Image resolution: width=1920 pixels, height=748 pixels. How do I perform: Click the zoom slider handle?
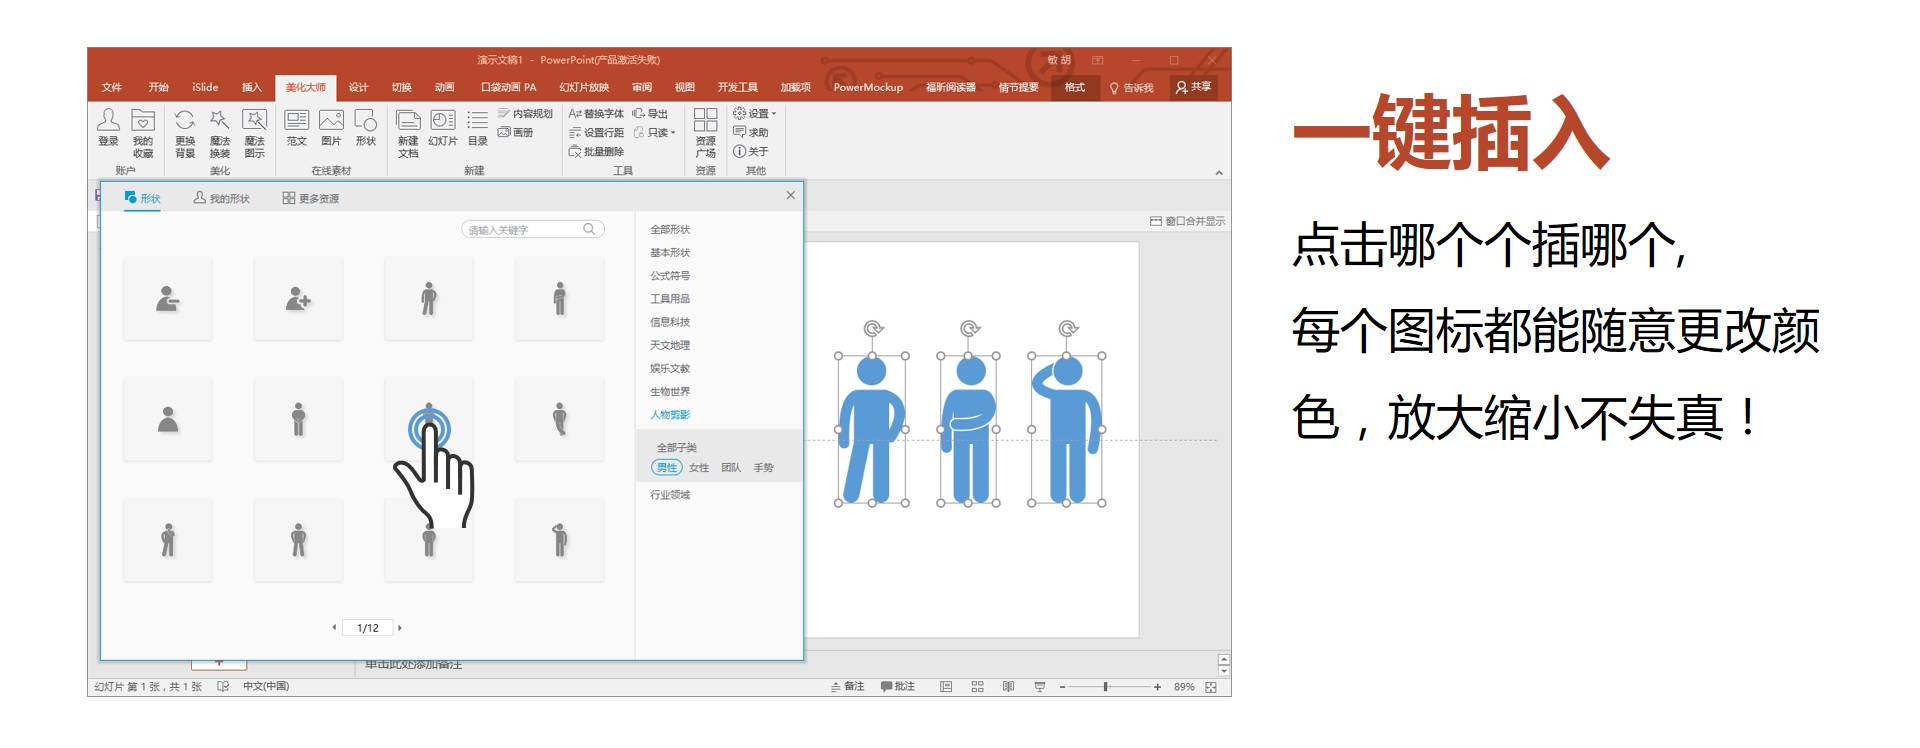pos(1105,687)
